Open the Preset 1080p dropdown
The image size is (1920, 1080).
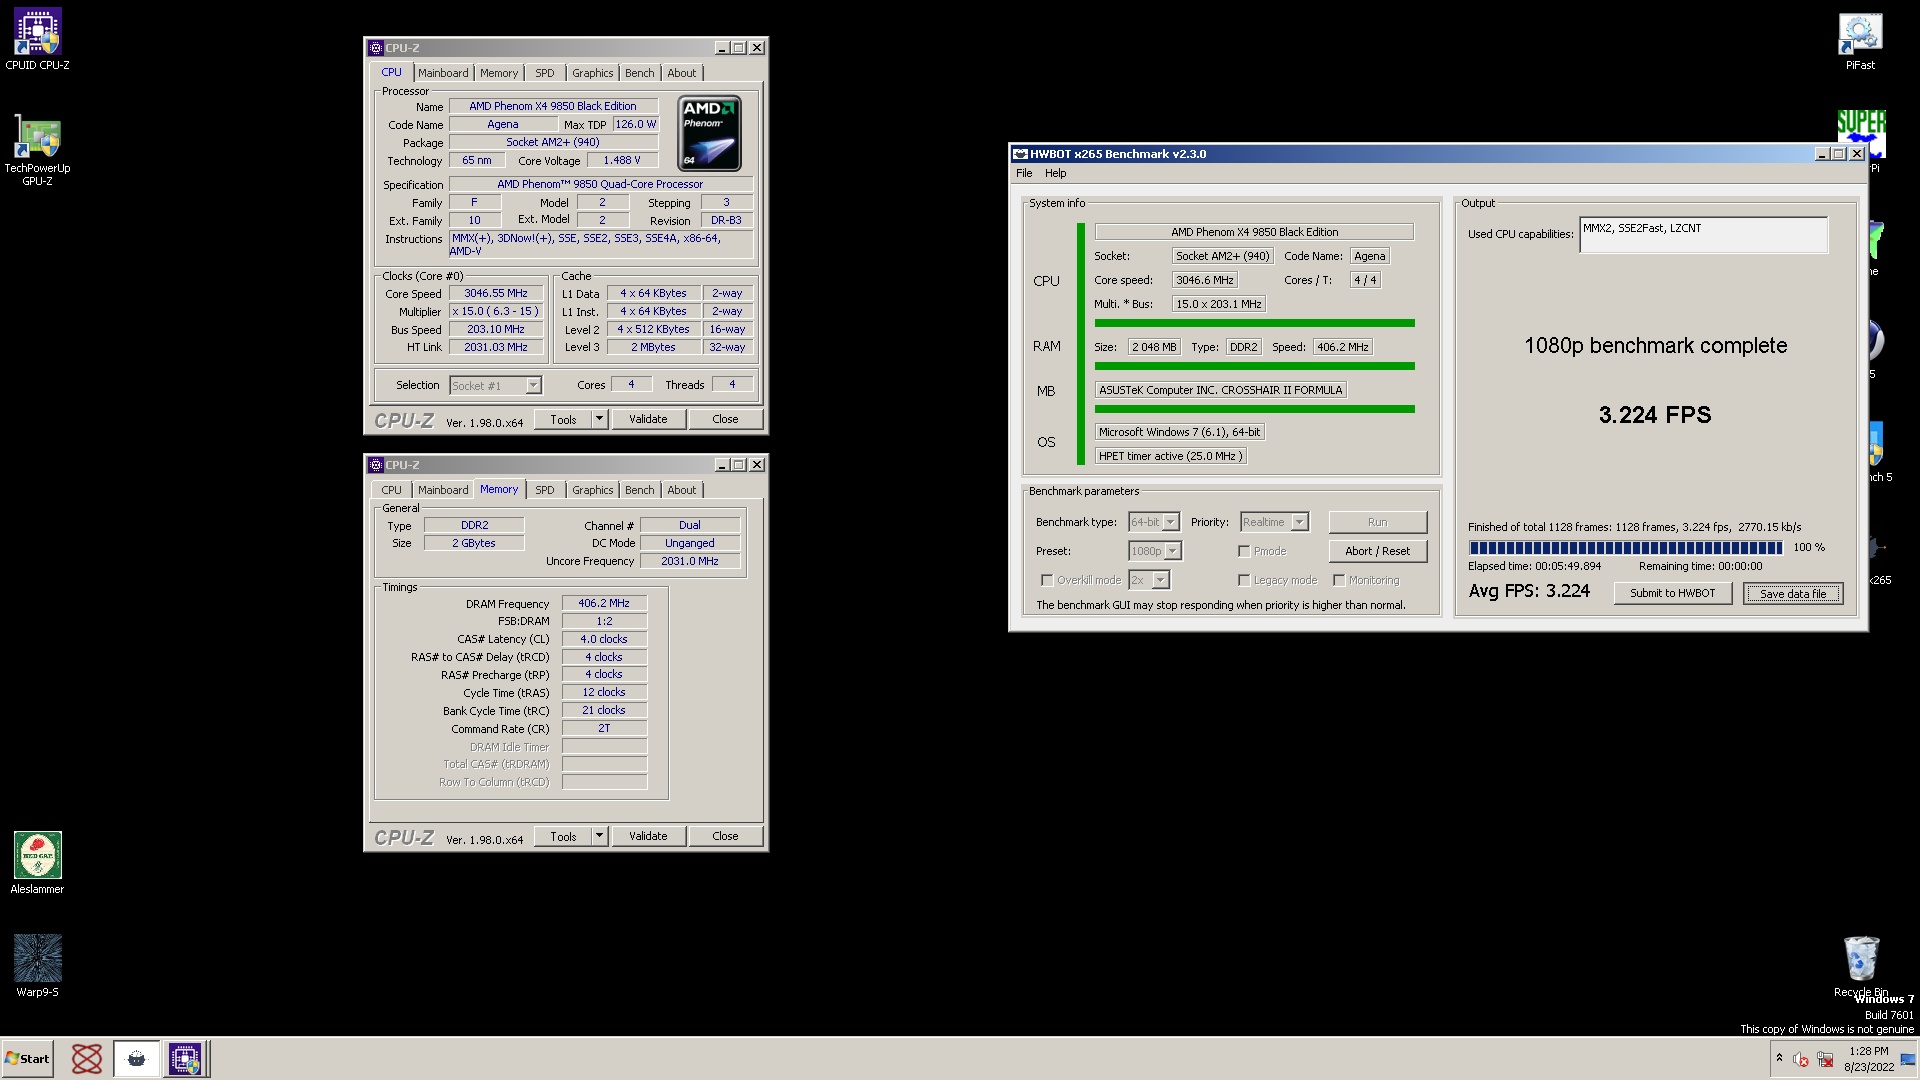tap(1173, 551)
